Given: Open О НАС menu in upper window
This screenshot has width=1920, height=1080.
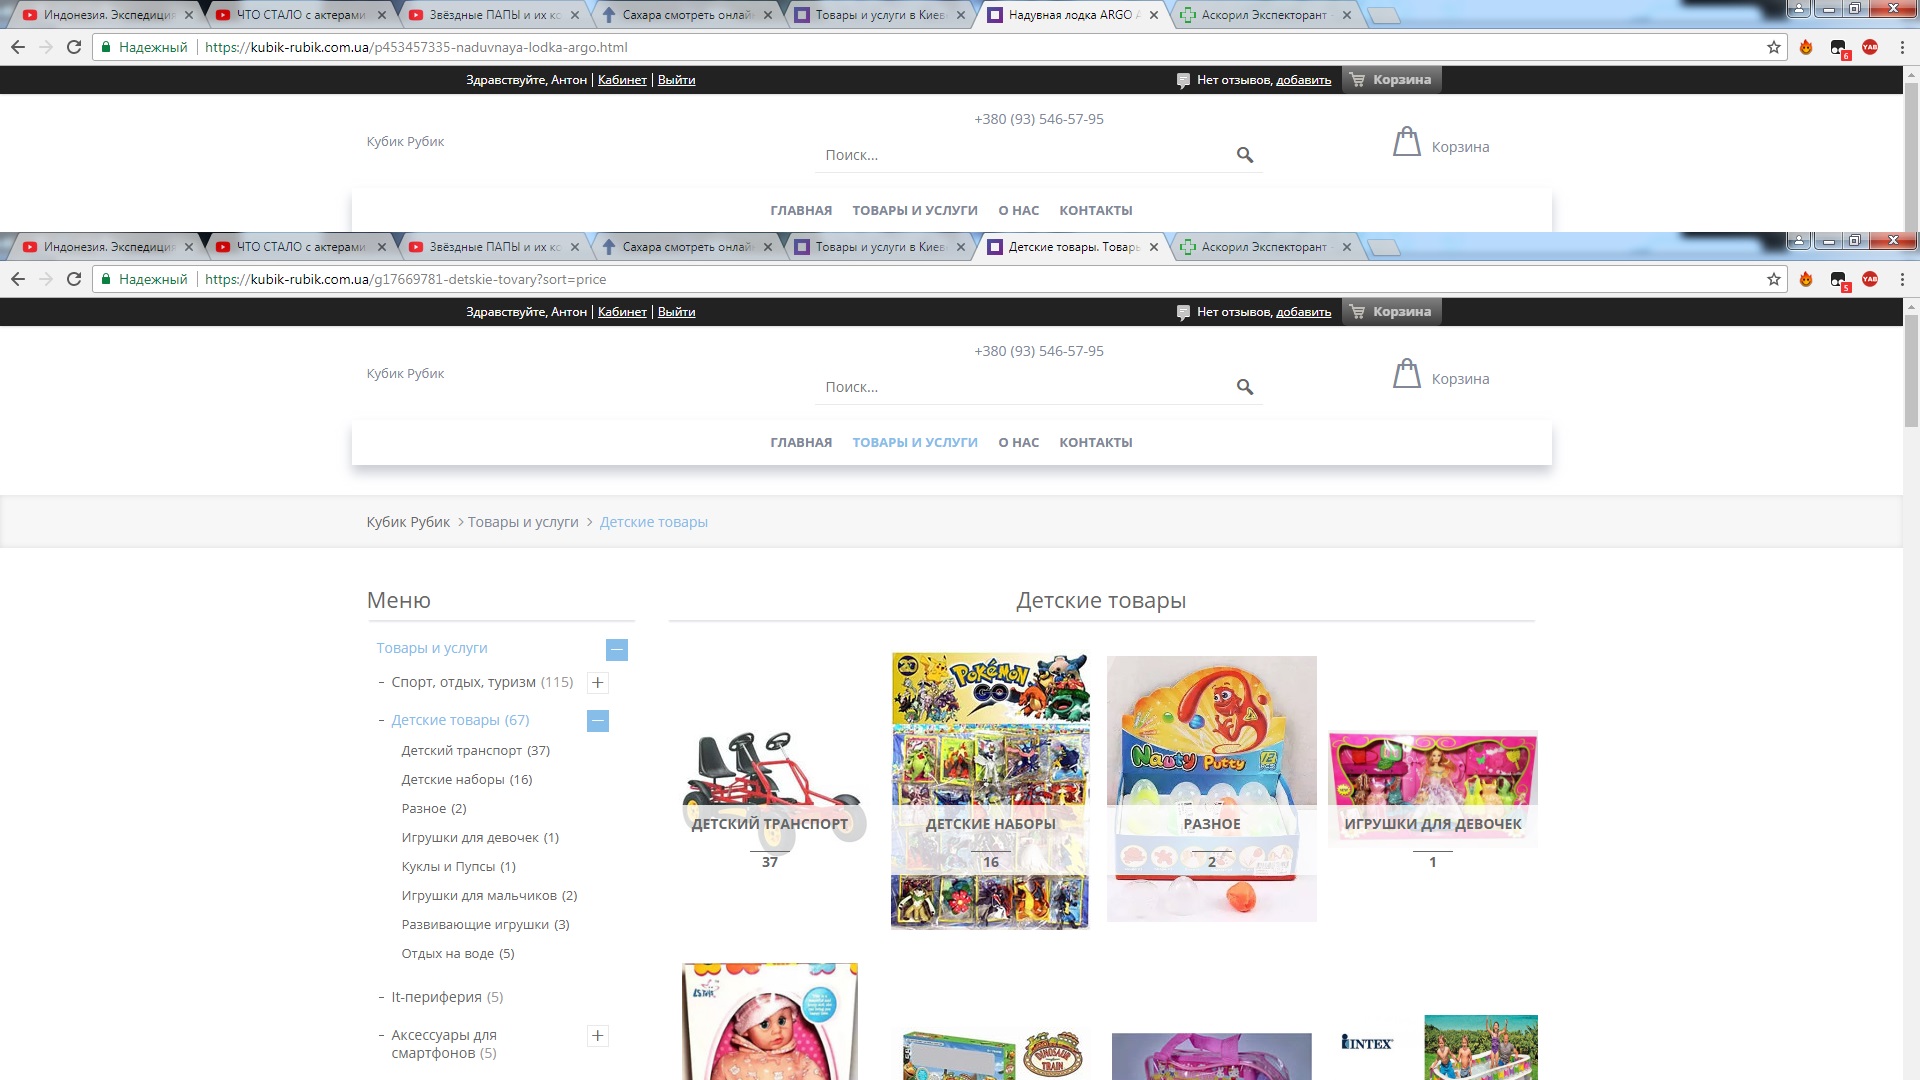Looking at the screenshot, I should [1019, 210].
